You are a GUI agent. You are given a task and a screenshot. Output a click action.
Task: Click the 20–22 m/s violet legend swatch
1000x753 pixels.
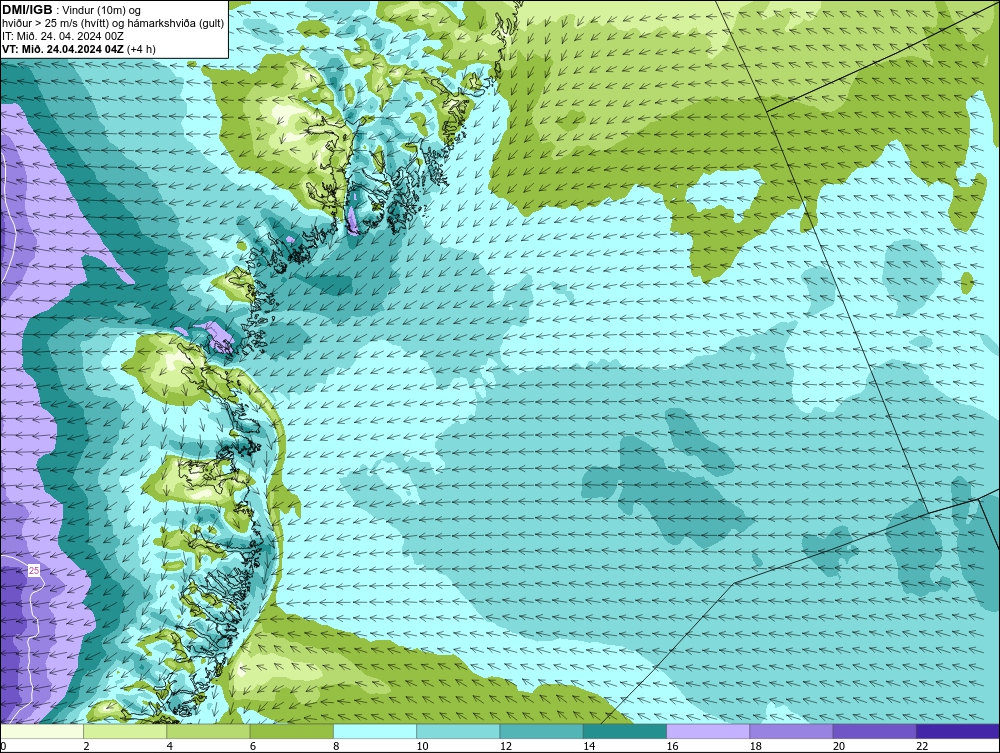tap(874, 731)
